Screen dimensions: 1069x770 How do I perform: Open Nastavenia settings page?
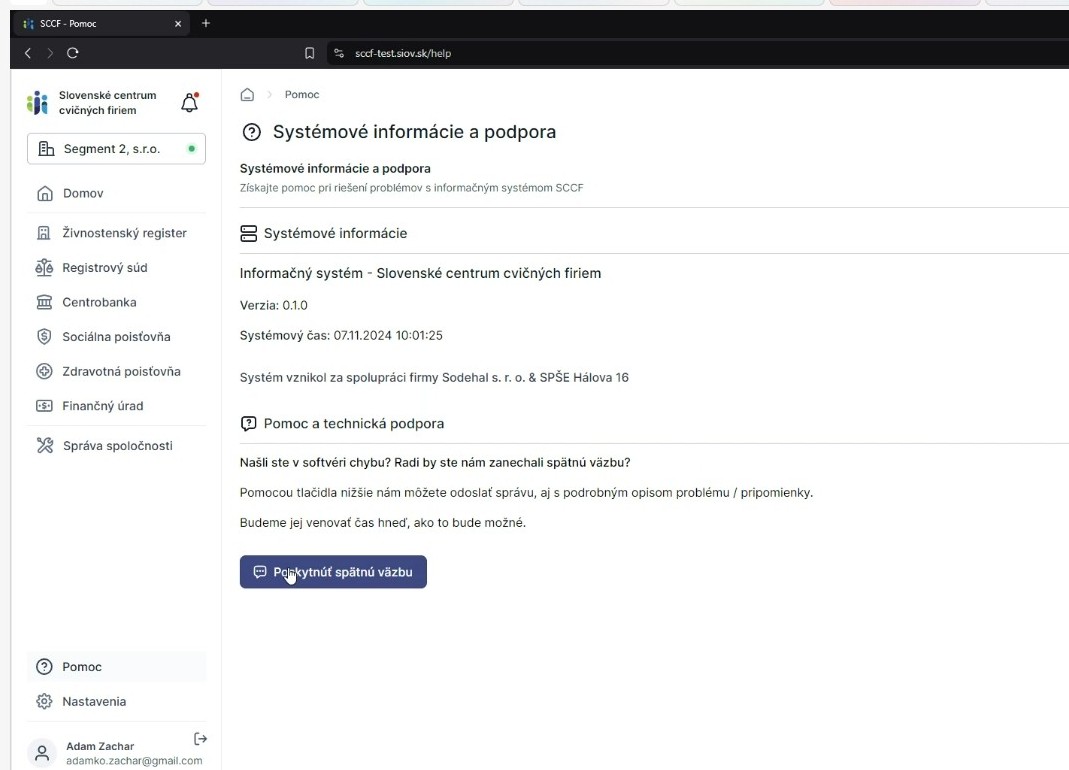tap(94, 702)
